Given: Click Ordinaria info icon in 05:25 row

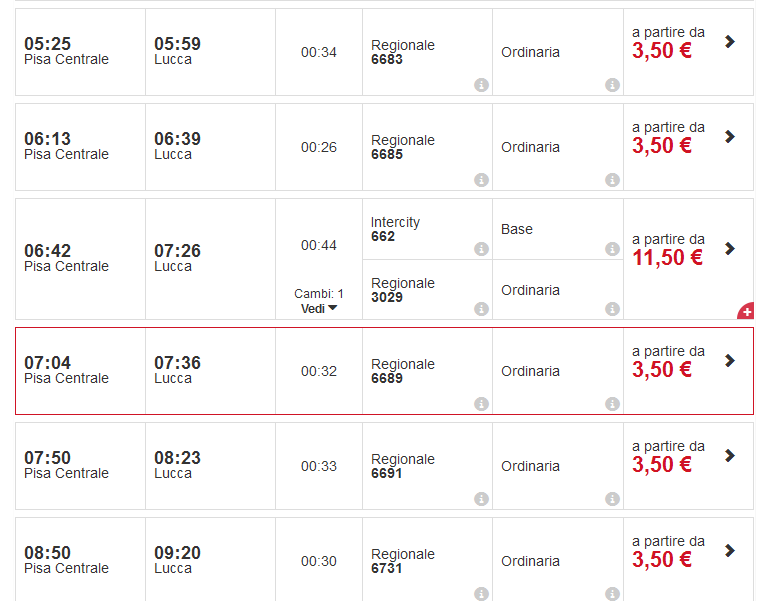Looking at the screenshot, I should (x=612, y=85).
